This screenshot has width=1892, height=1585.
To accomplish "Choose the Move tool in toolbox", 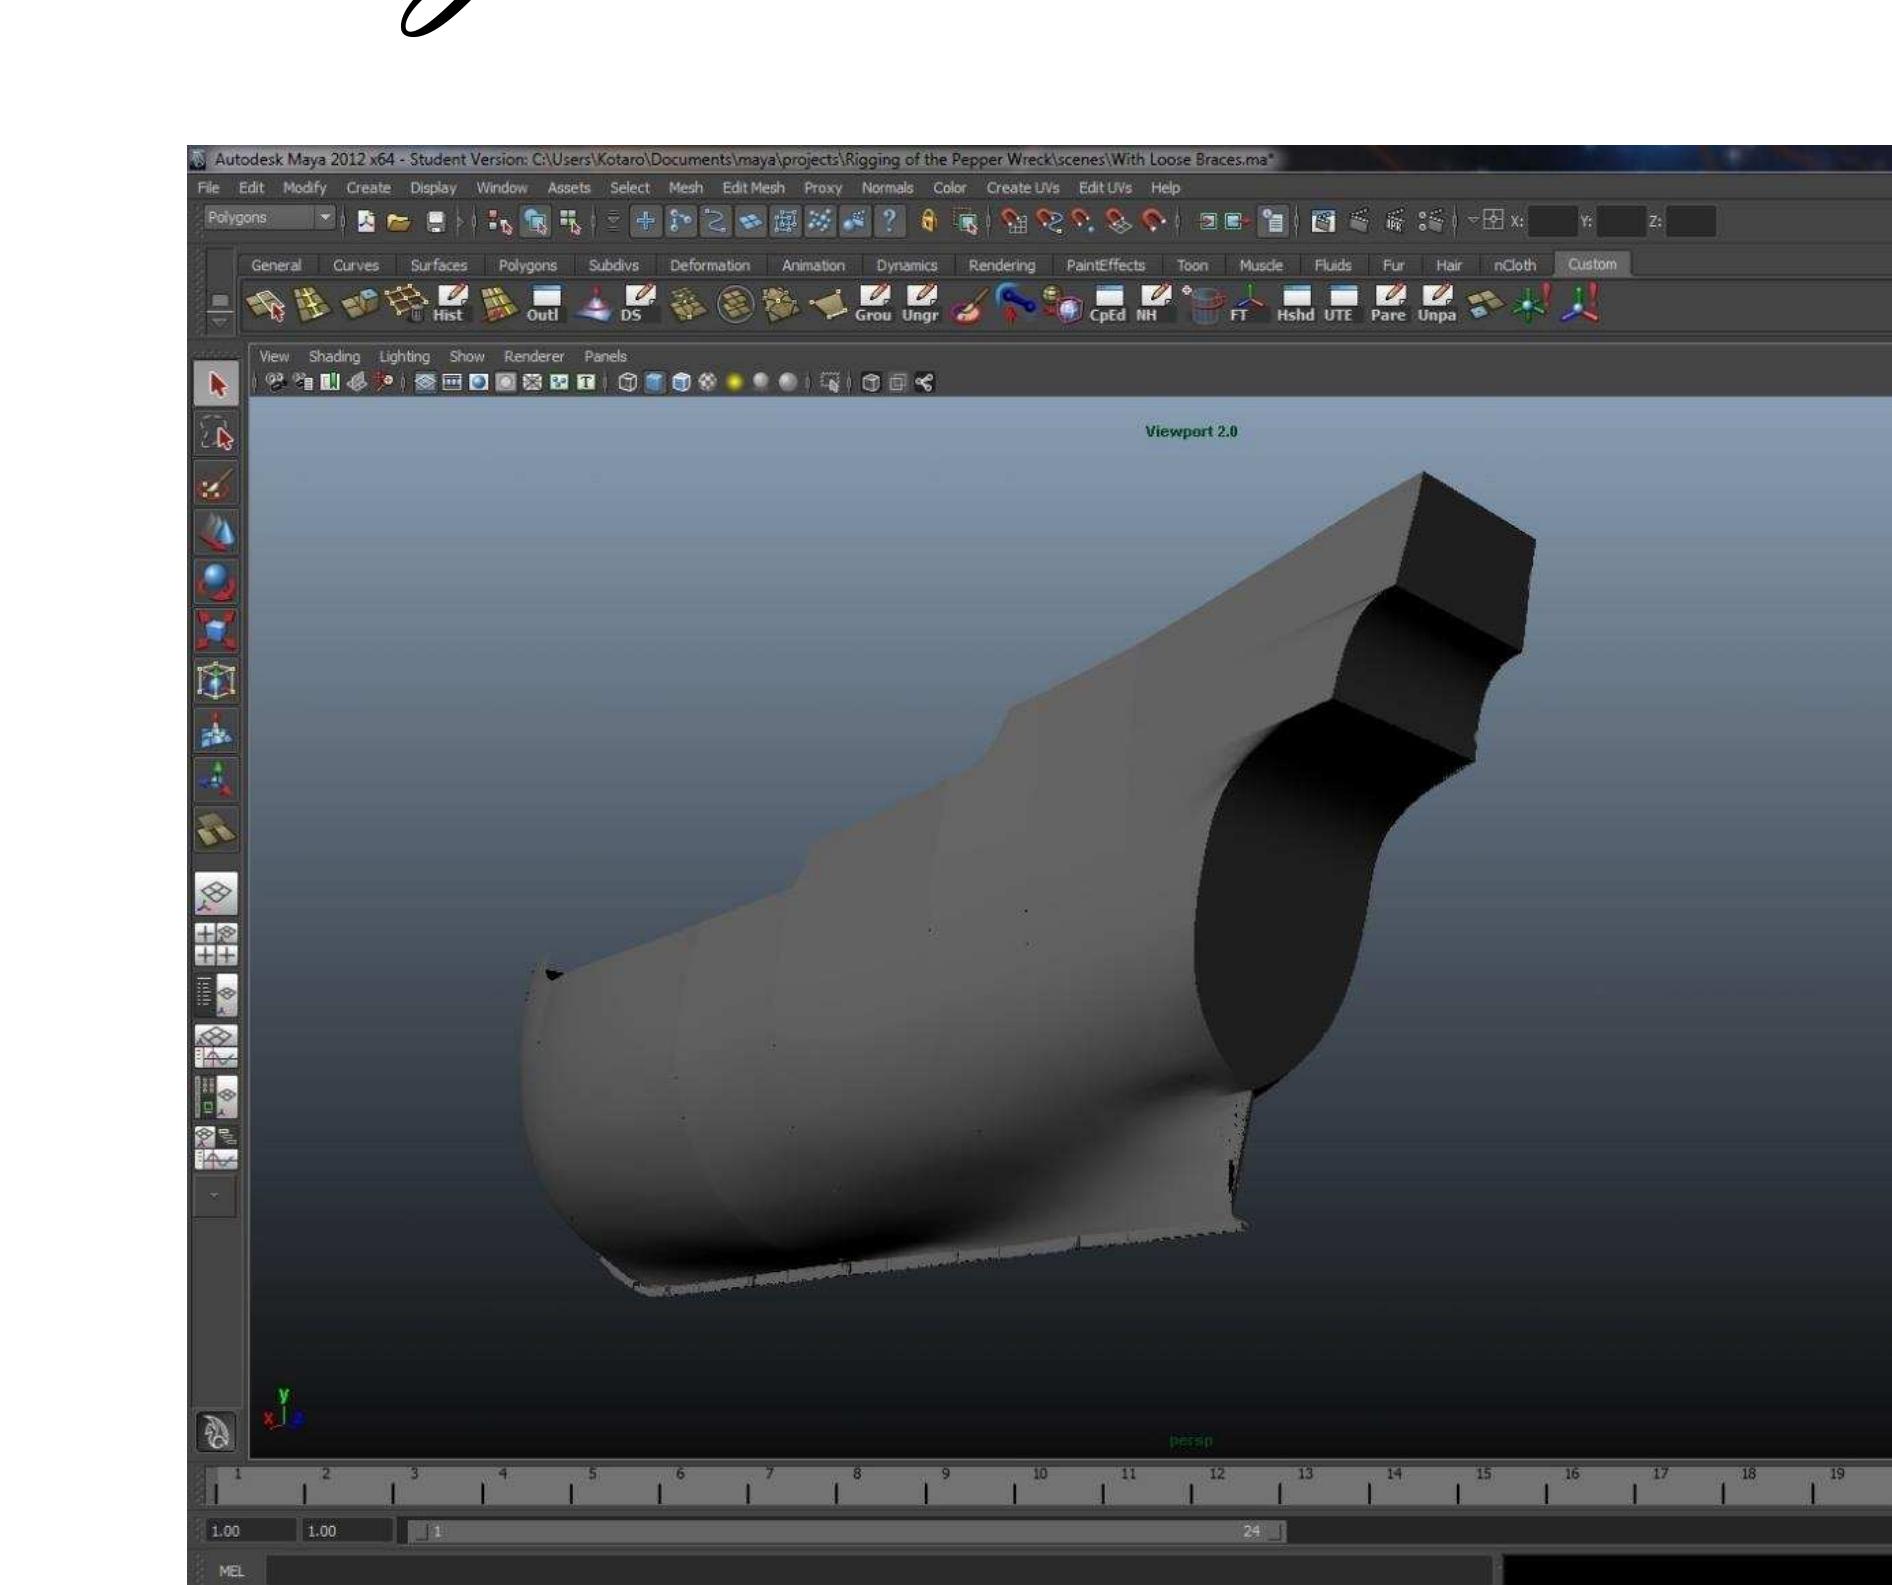I will point(216,533).
